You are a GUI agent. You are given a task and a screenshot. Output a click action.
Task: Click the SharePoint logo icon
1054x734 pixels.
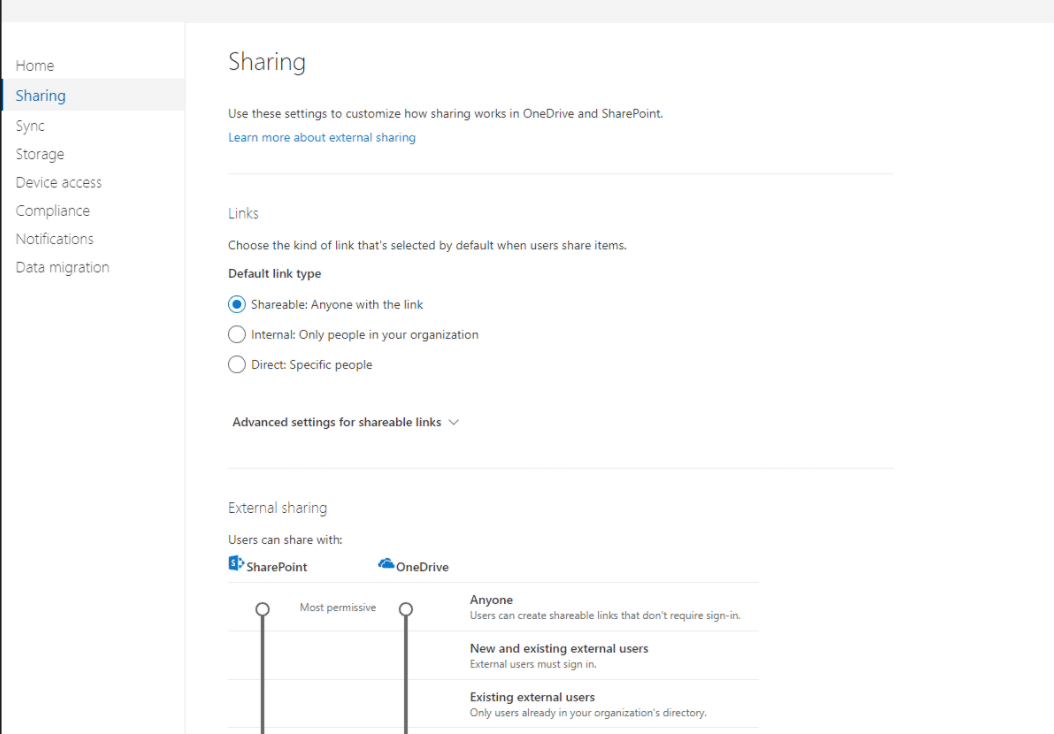pyautogui.click(x=236, y=564)
